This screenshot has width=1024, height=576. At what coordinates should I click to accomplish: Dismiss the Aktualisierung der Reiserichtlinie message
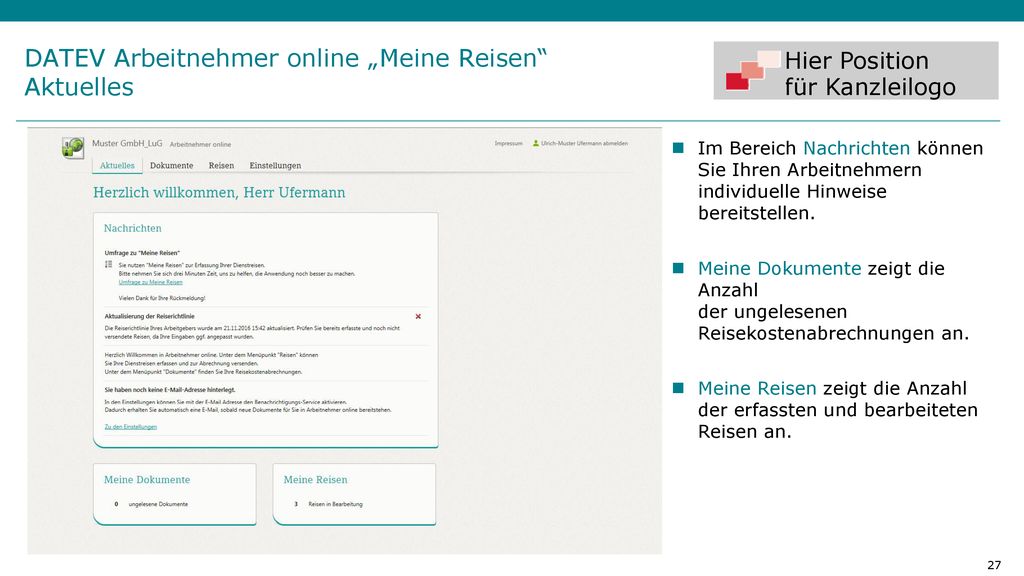point(418,317)
